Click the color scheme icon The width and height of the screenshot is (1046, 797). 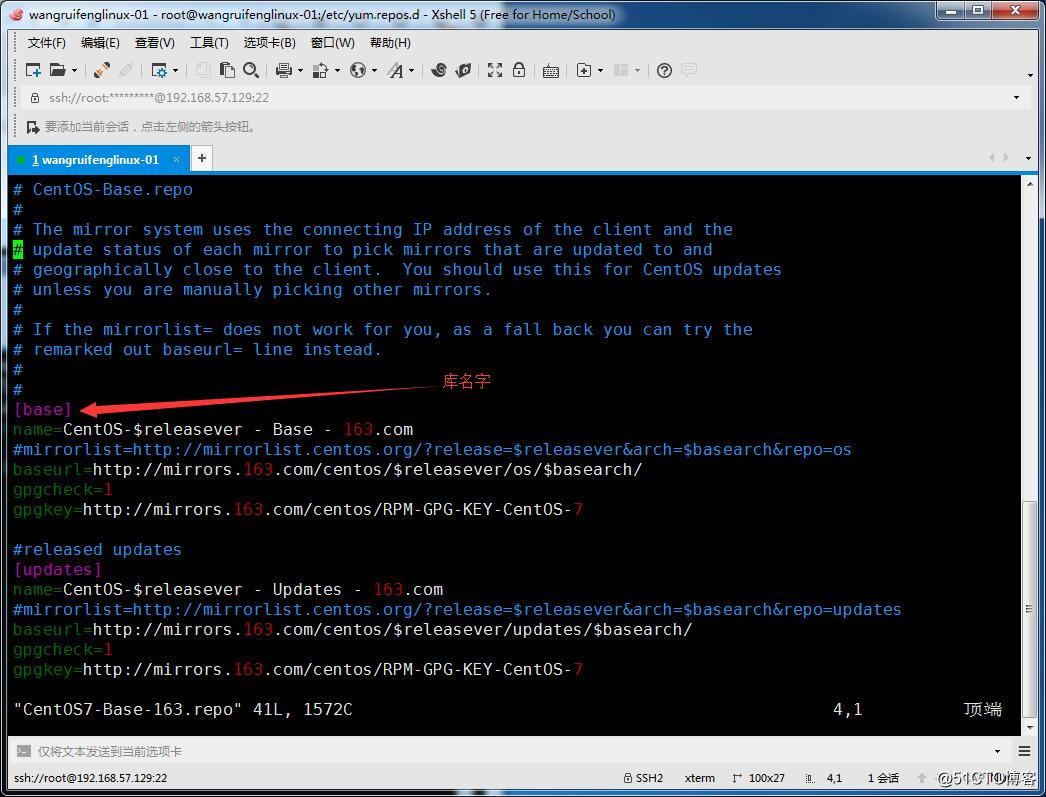point(321,70)
